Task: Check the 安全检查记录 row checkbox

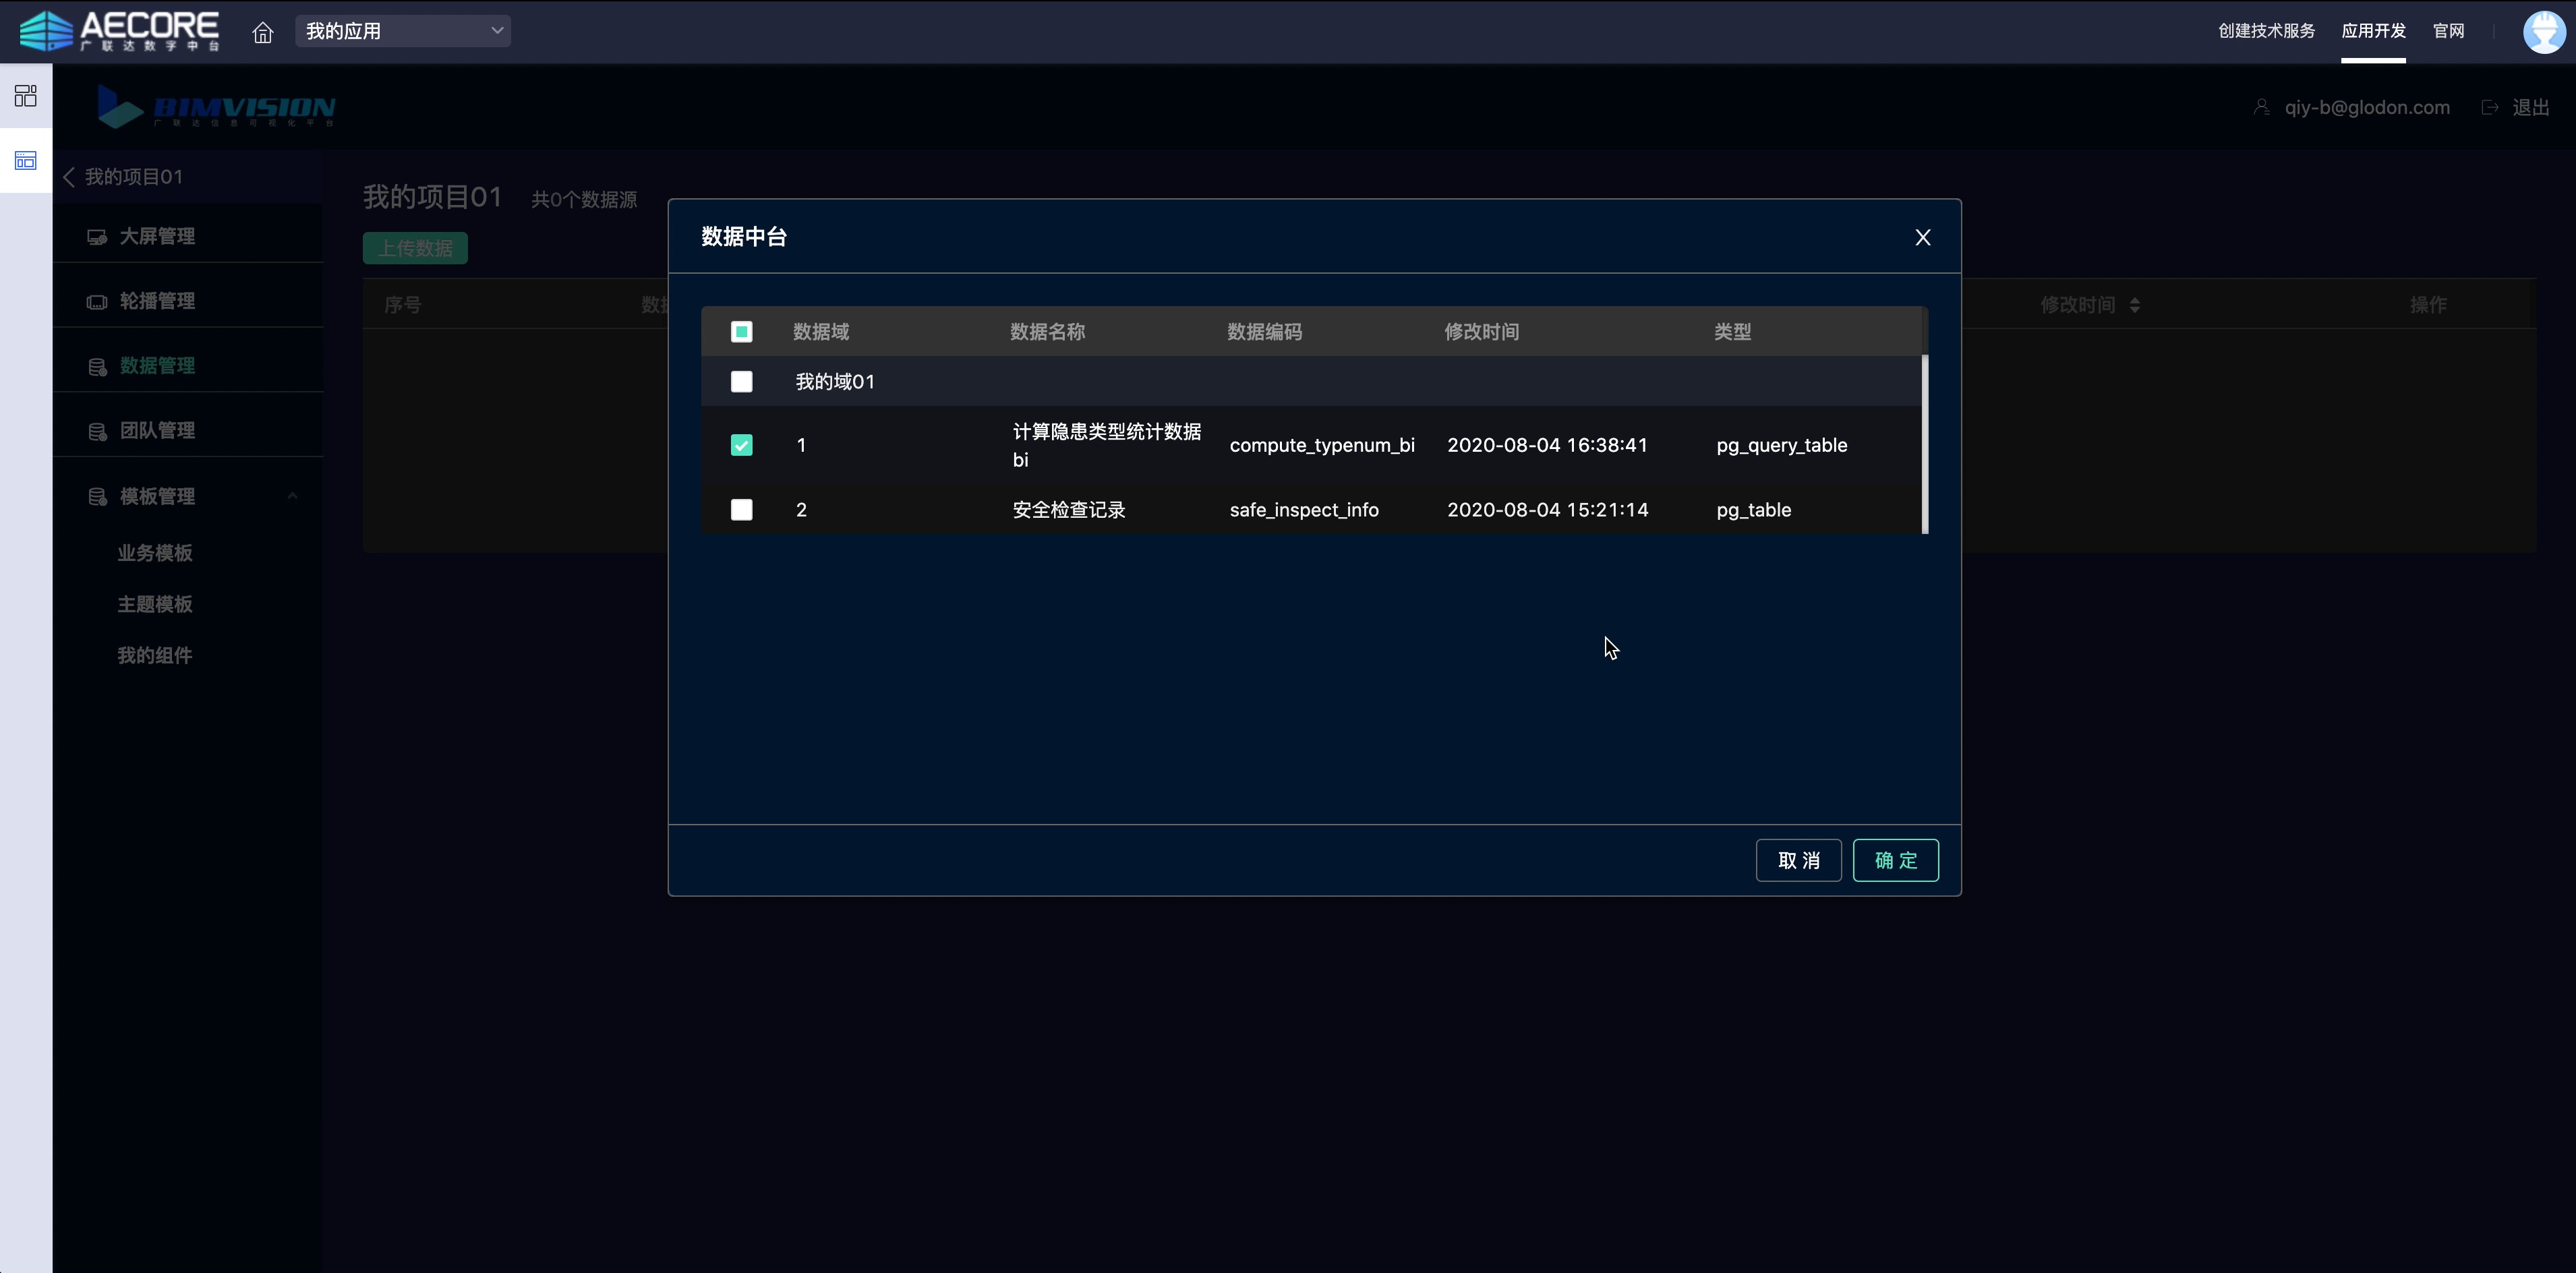Action: pos(741,510)
